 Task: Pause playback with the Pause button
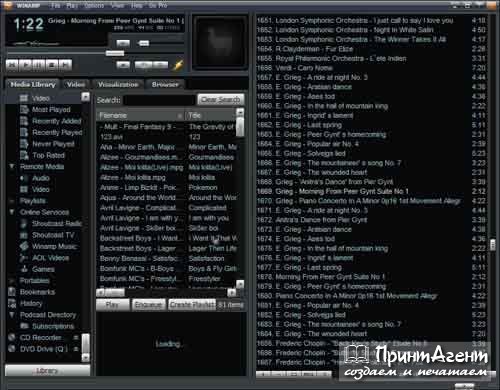pos(39,64)
